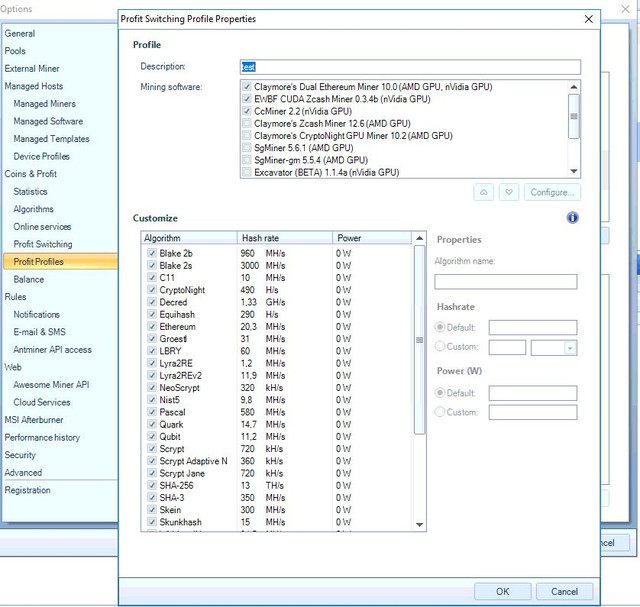Enable Claymore's CryptoNight GPU Miner 10.2
The width and height of the screenshot is (640, 607).
pos(247,136)
